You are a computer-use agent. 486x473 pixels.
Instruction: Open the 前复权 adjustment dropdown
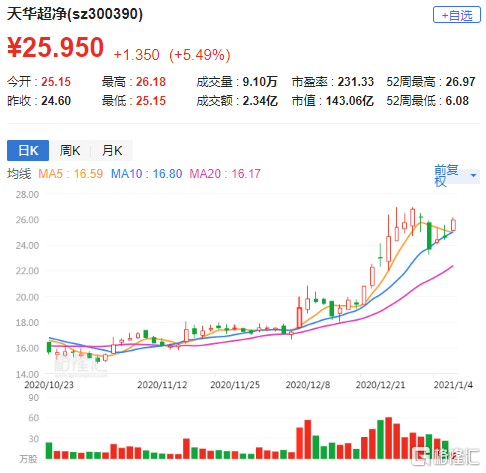pos(456,175)
